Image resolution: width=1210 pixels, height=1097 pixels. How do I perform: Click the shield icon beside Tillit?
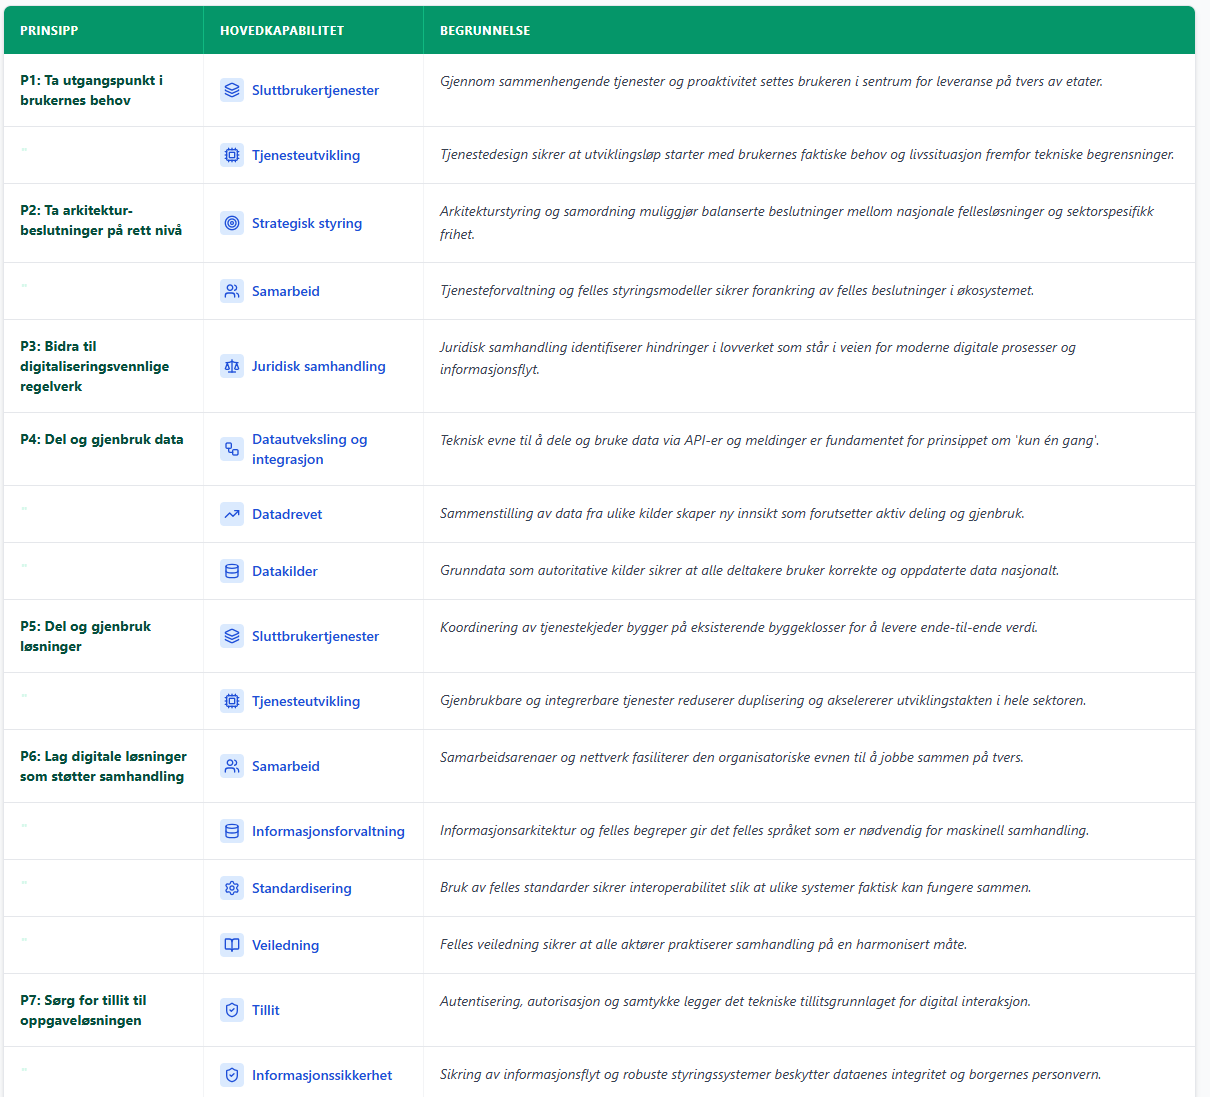[232, 1010]
